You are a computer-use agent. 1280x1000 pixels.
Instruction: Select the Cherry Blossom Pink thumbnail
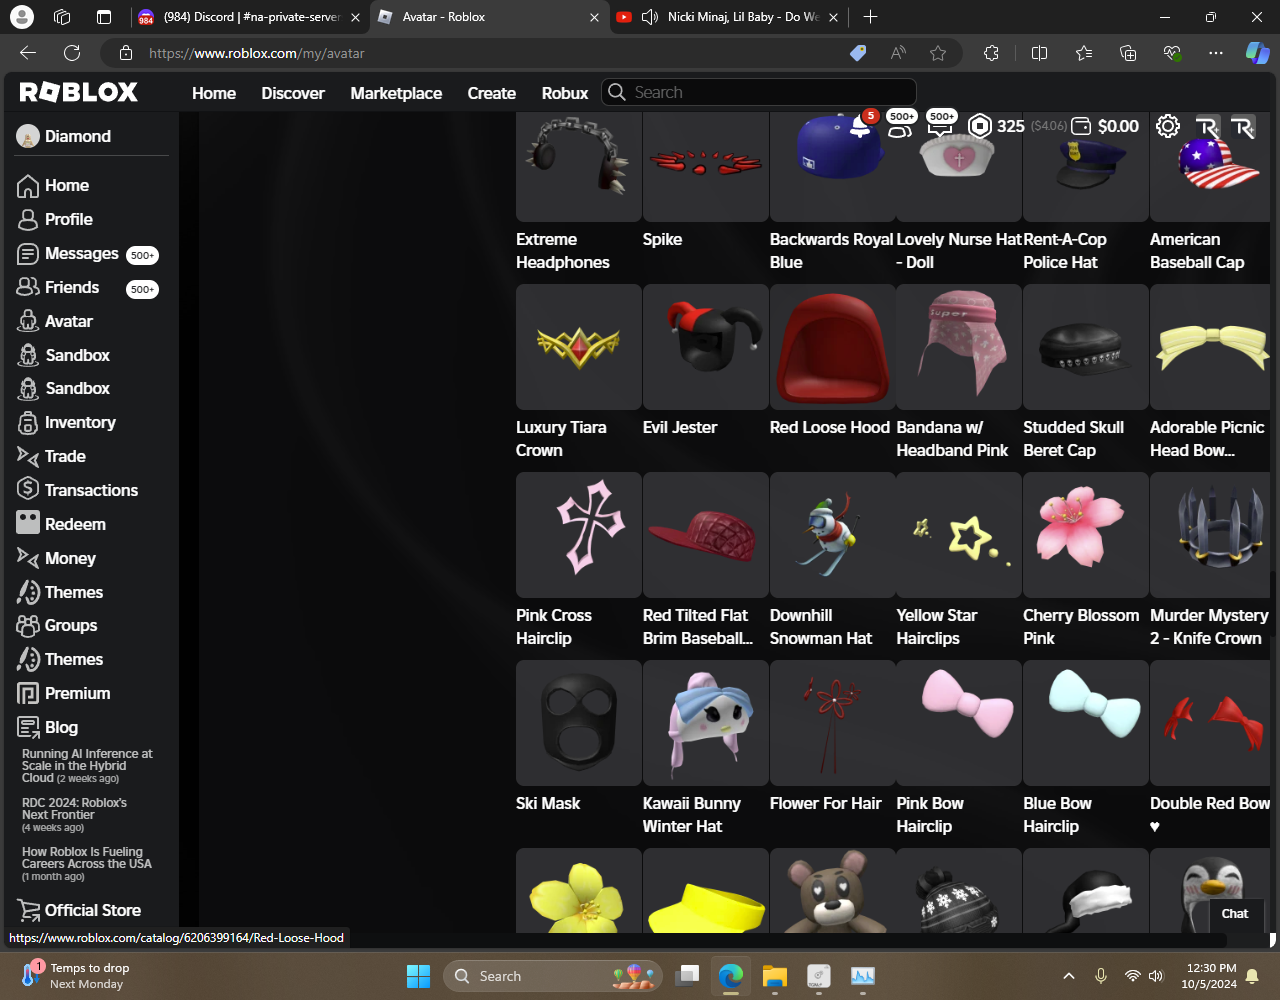coord(1085,535)
